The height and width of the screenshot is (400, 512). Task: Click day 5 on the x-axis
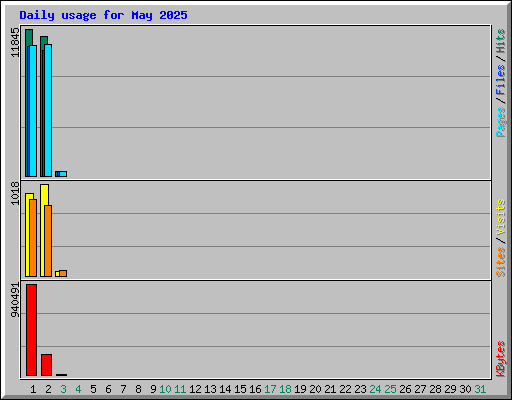click(x=93, y=389)
